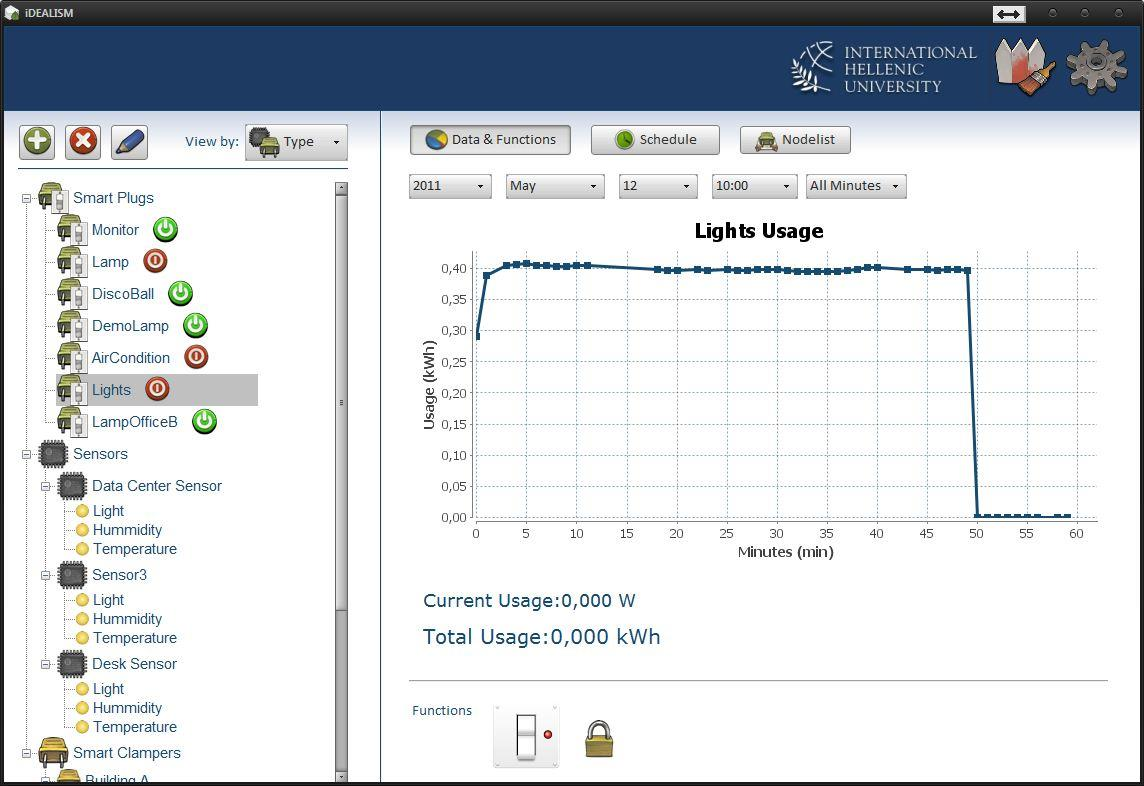Collapse the Sensors tree node

tap(26, 454)
